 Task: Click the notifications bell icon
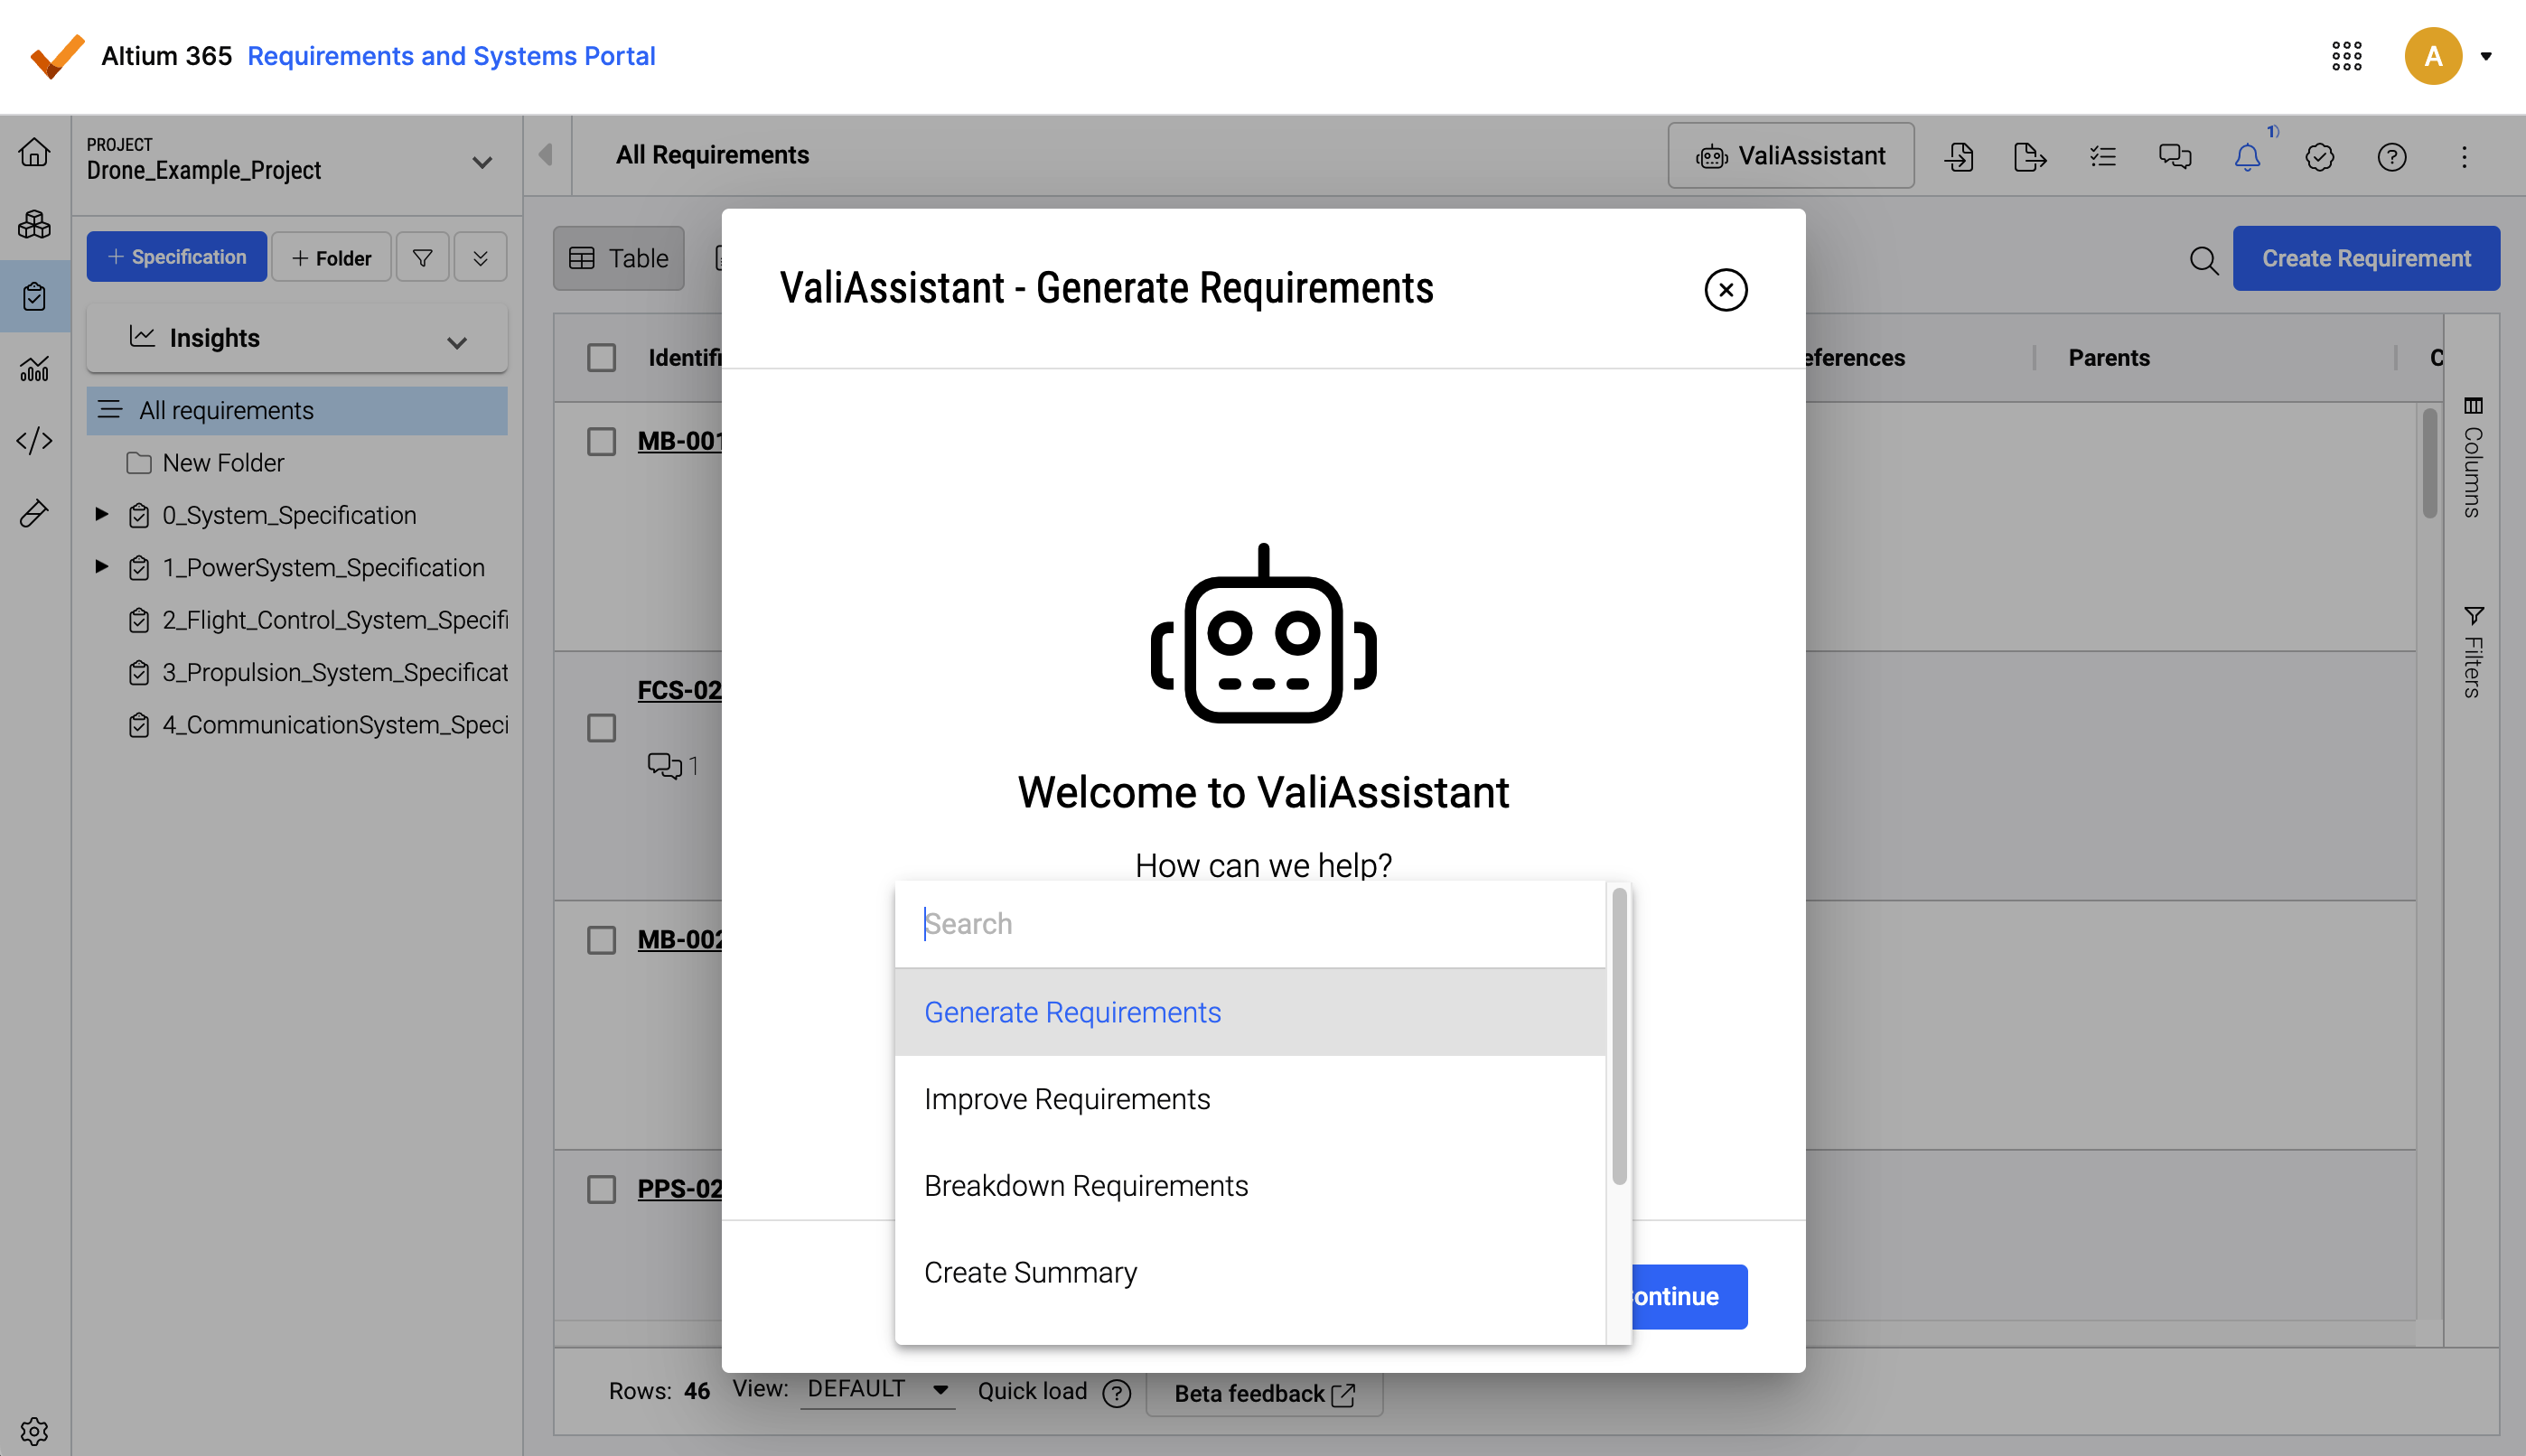2247,157
